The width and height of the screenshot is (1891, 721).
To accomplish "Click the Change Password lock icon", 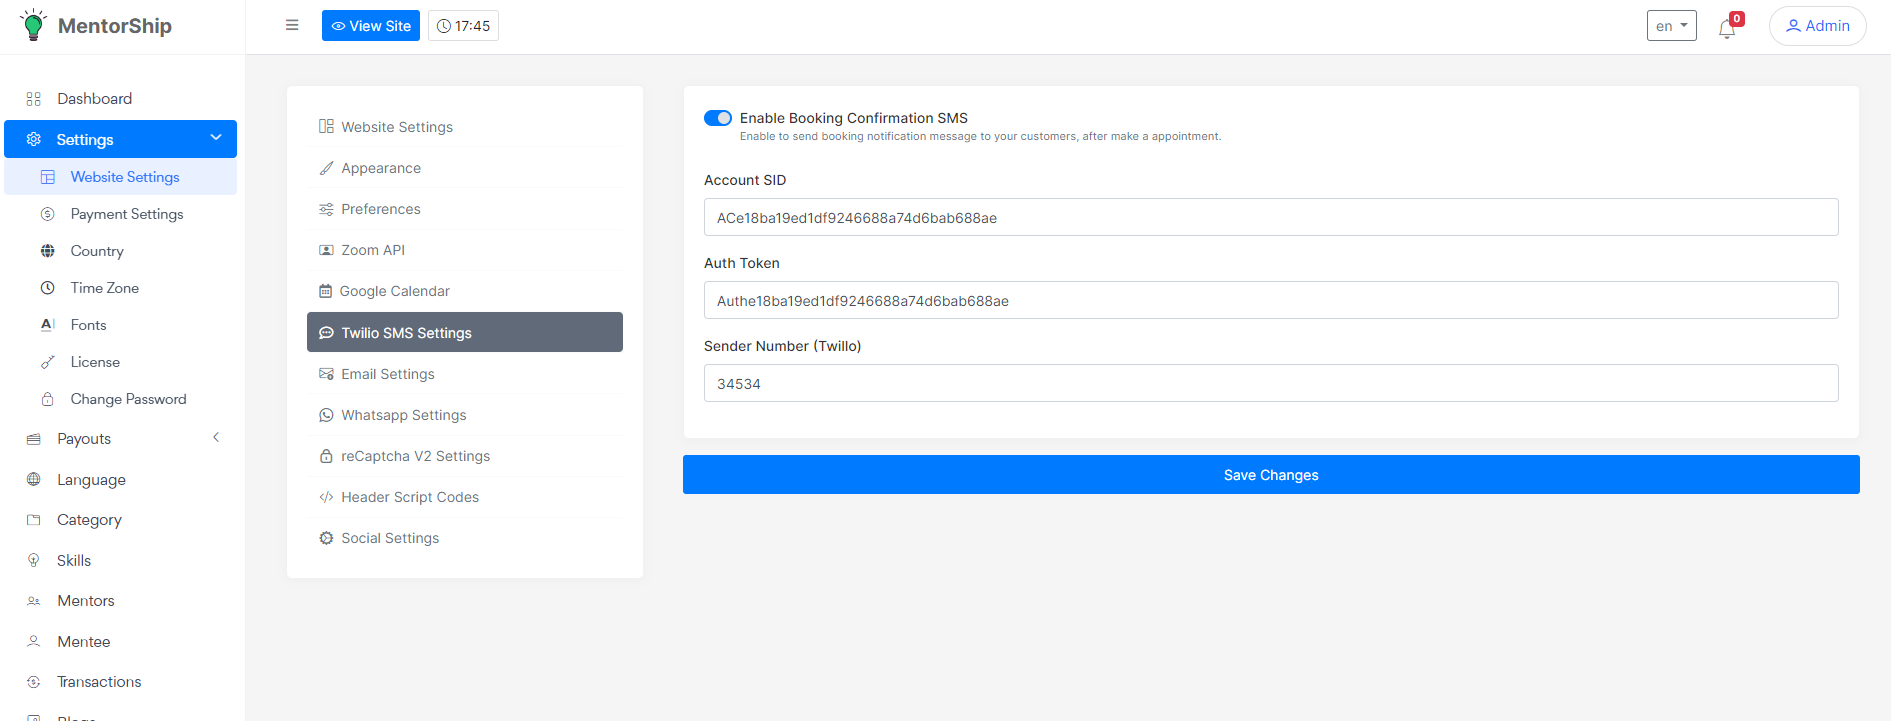I will (x=47, y=399).
